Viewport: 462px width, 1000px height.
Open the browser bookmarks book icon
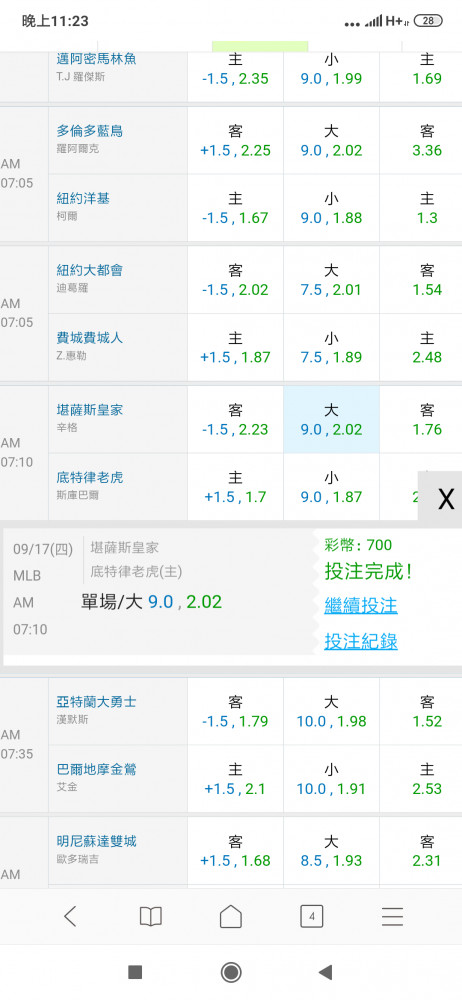151,916
